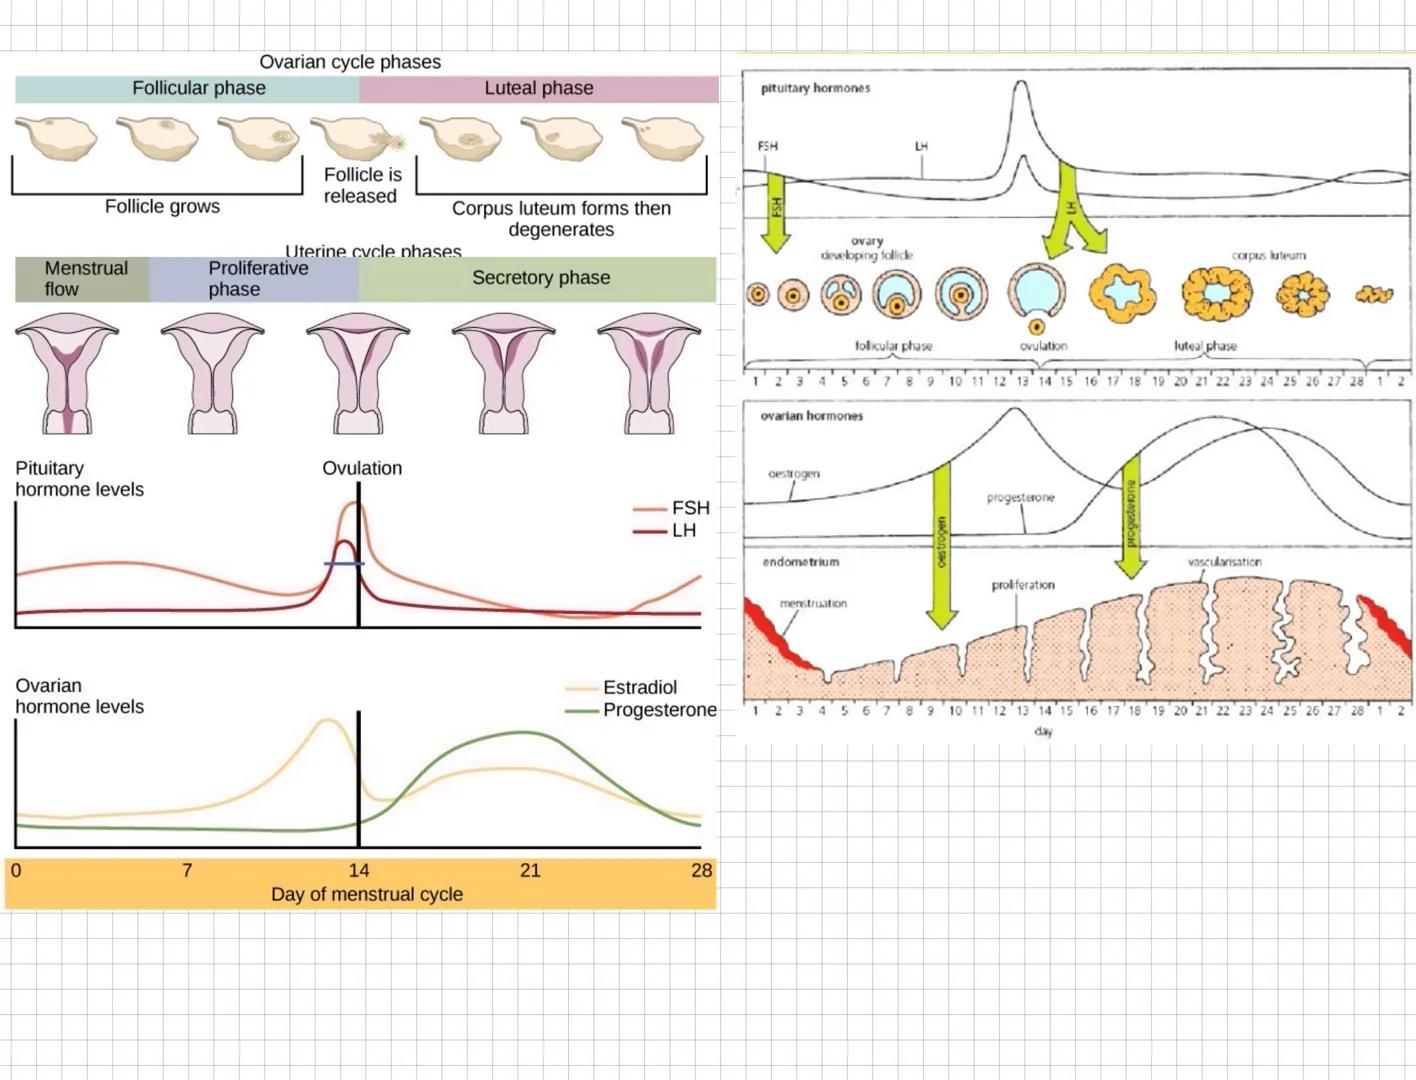Viewport: 1416px width, 1080px height.
Task: Select the corpus luteum icon on day 22
Action: pyautogui.click(x=1217, y=292)
